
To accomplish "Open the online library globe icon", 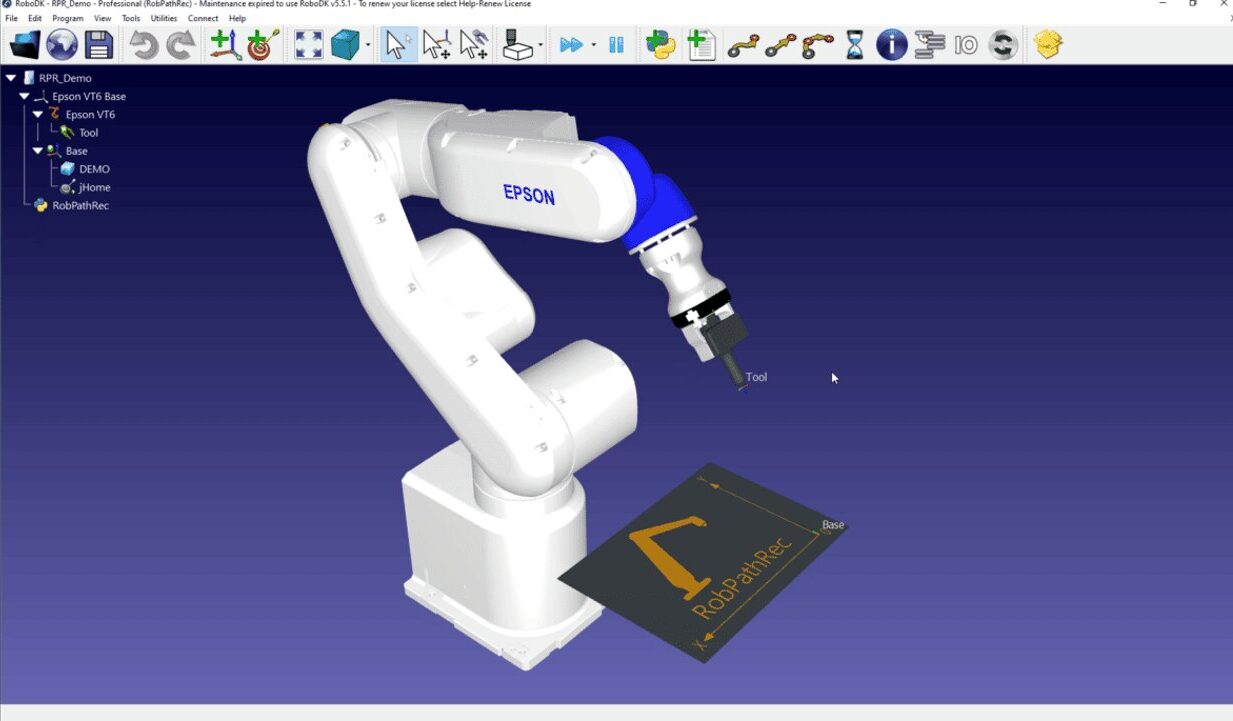I will click(62, 45).
